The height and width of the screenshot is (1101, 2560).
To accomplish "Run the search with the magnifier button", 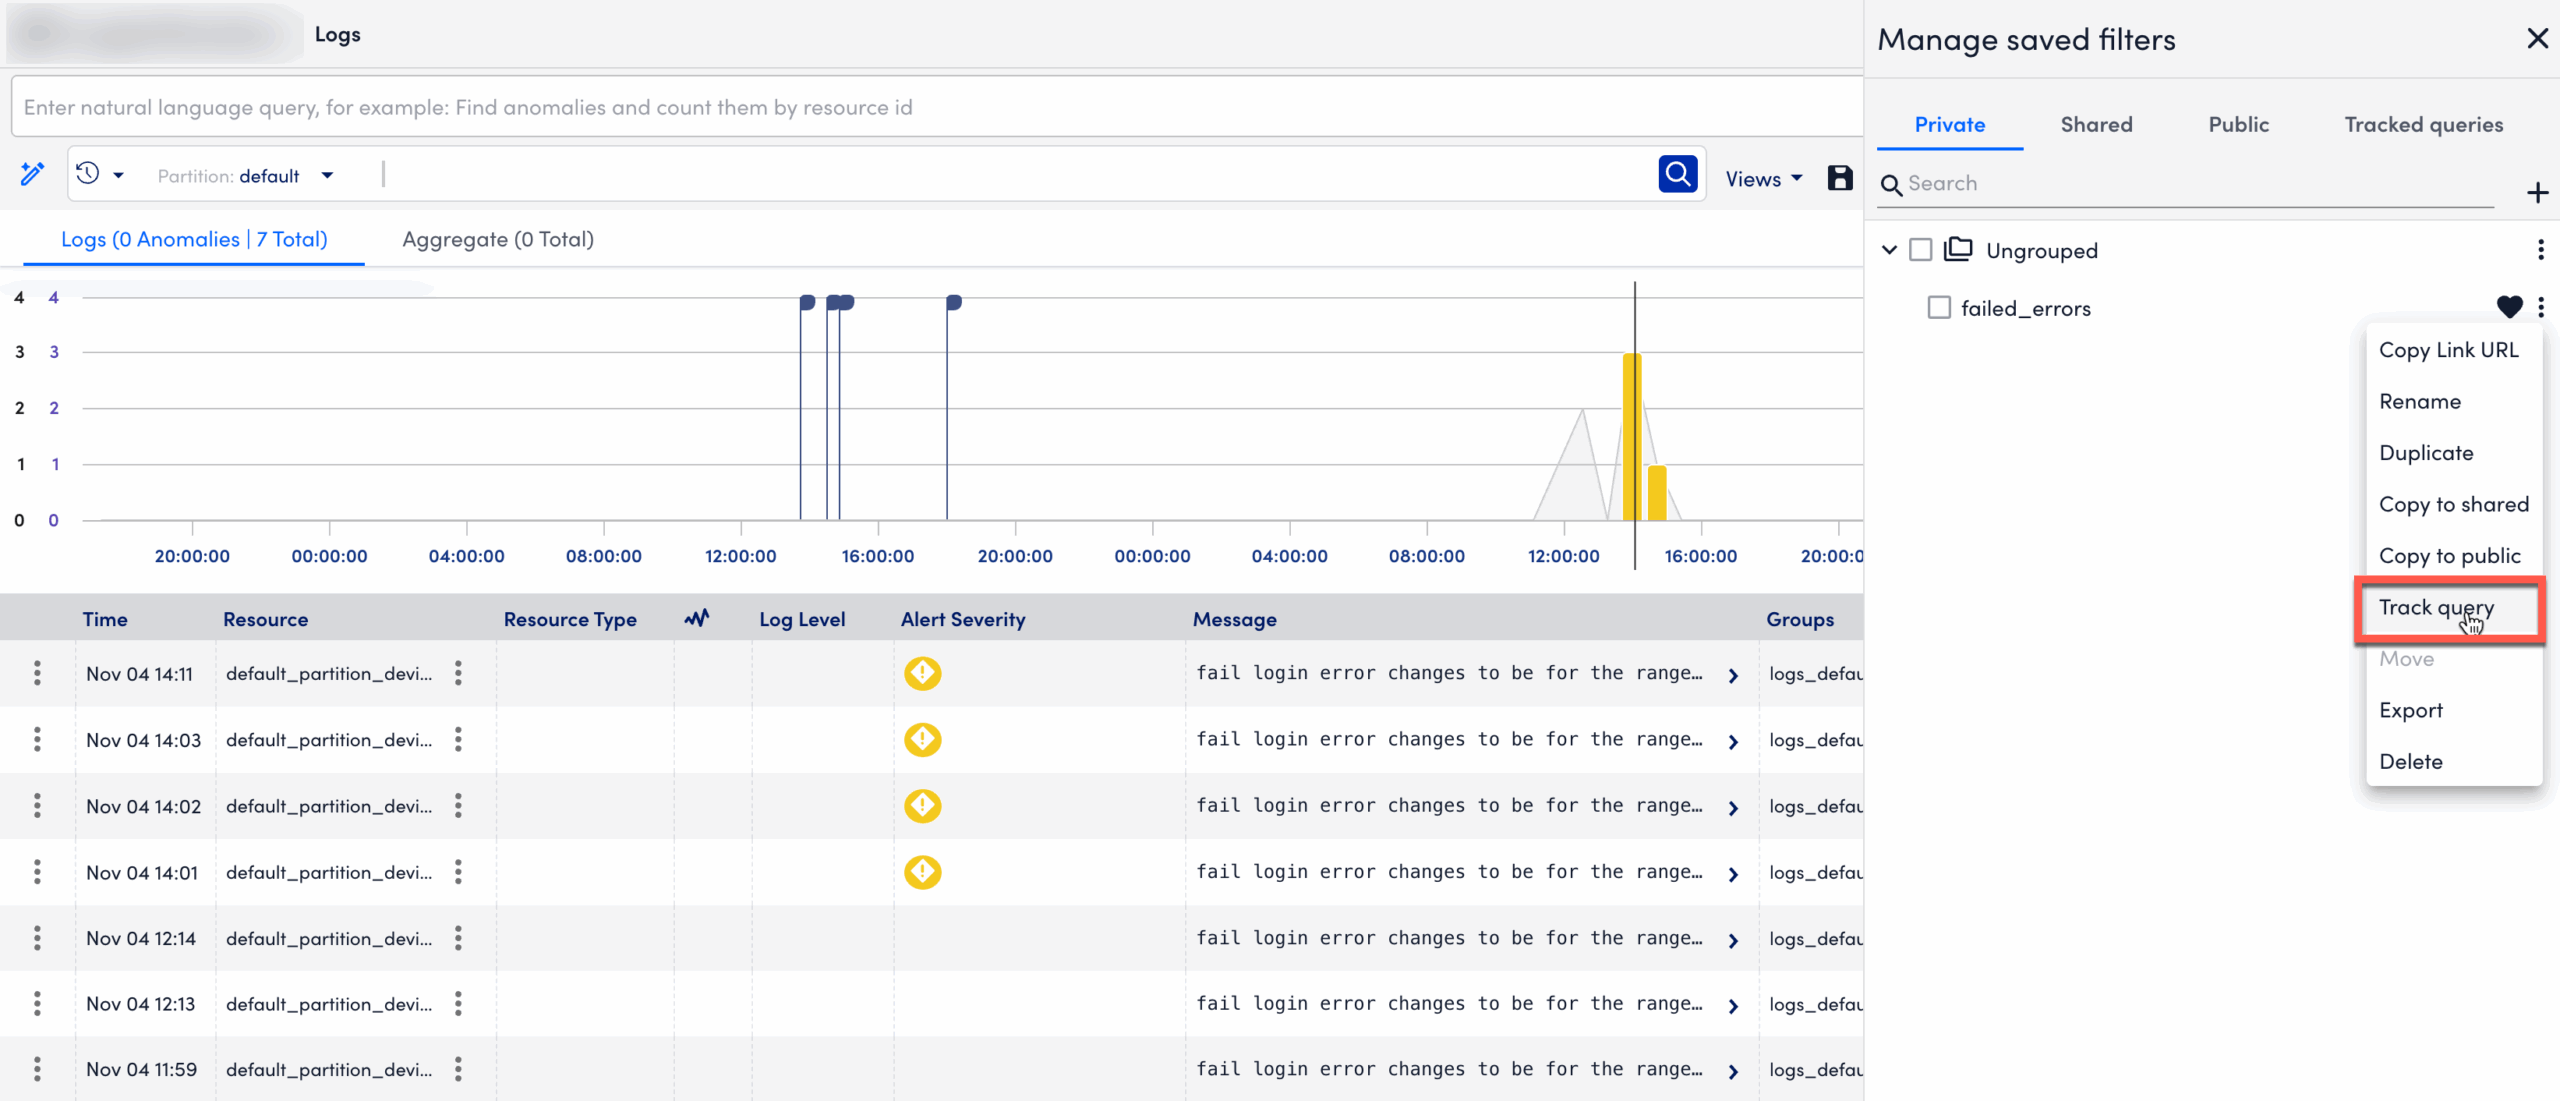I will point(1678,173).
